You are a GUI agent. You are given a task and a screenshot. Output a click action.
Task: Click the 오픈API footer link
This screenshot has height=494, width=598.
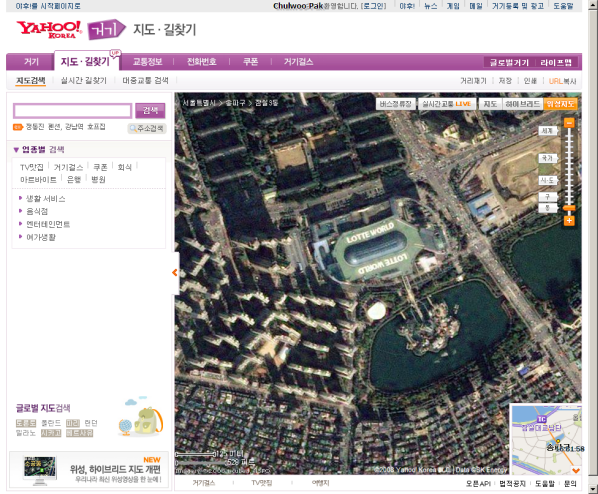[478, 484]
